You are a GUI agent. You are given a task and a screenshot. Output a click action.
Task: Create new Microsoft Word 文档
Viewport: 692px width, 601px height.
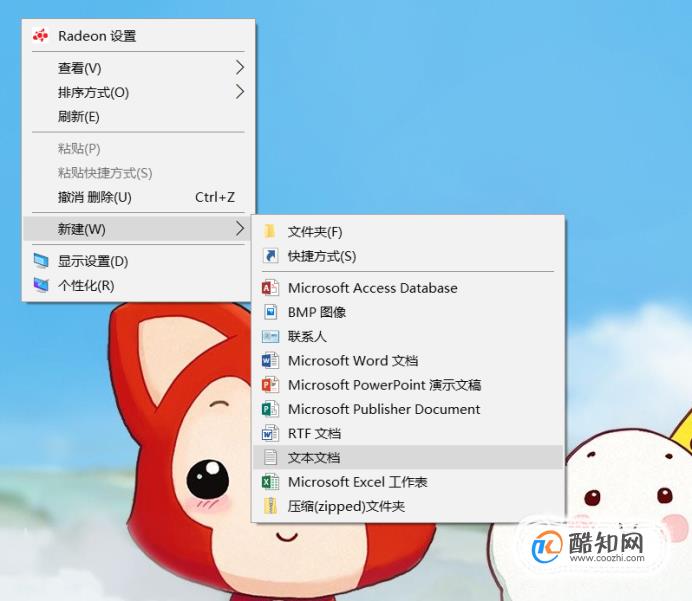(x=408, y=361)
